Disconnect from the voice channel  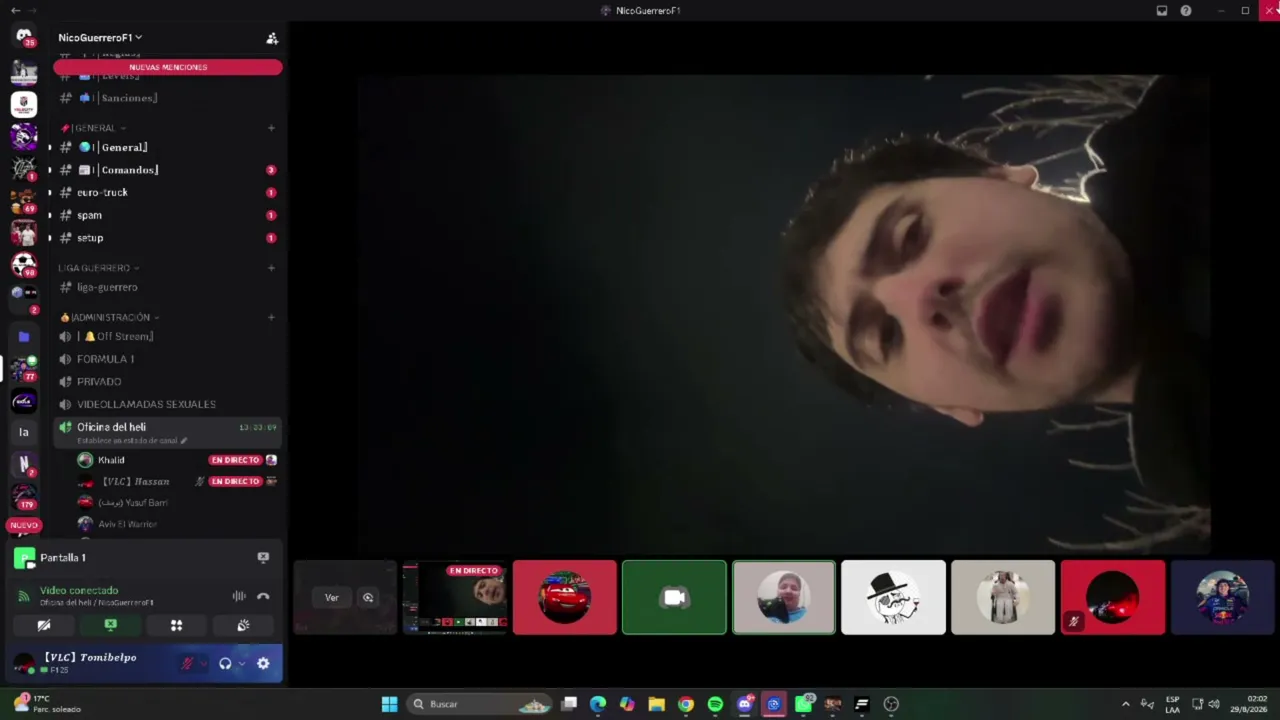263,596
